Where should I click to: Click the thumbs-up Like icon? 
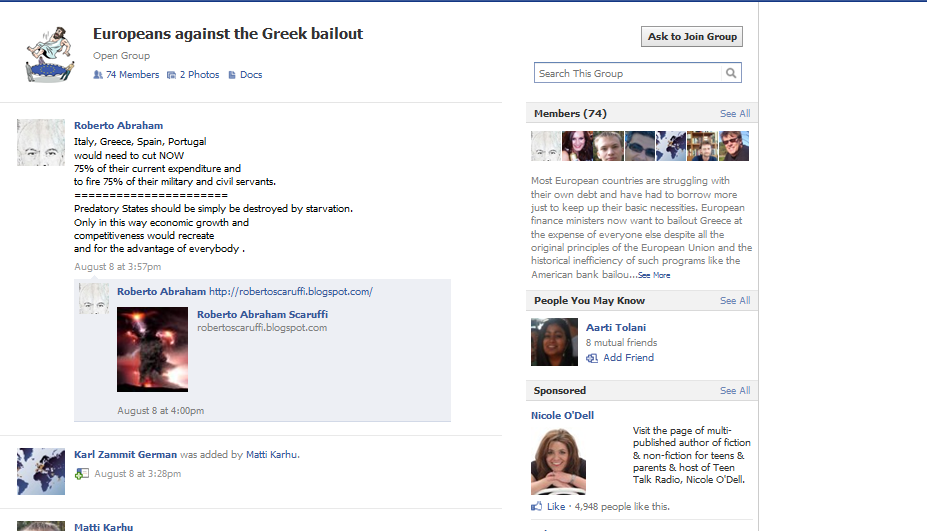[x=536, y=506]
